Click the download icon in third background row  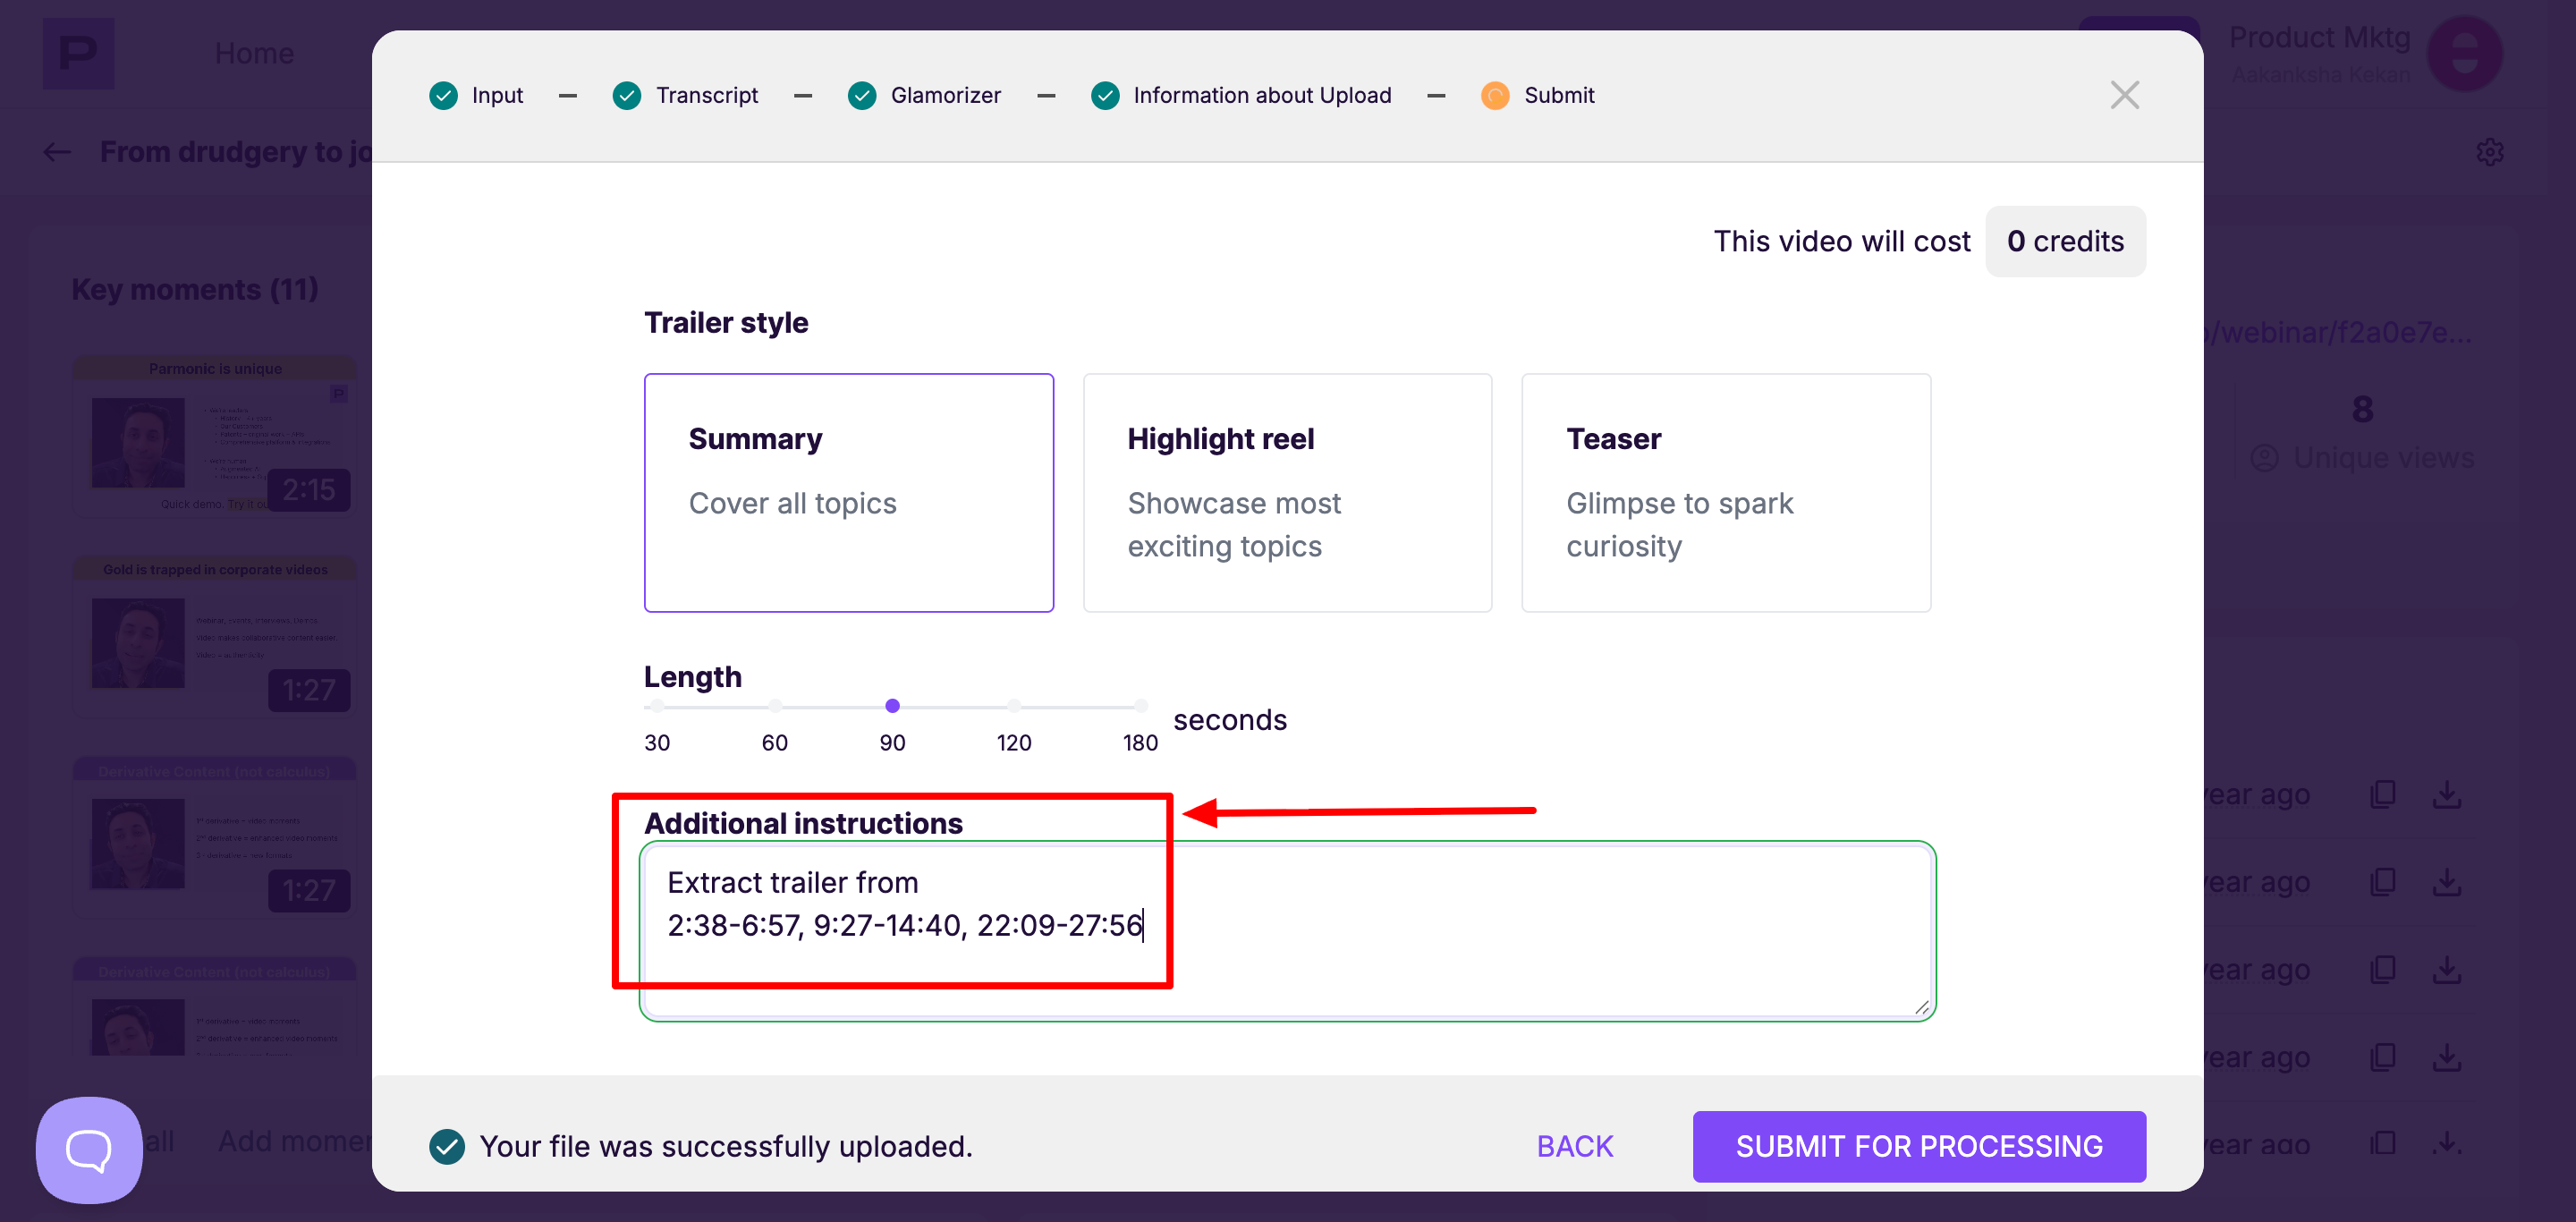(x=2447, y=969)
